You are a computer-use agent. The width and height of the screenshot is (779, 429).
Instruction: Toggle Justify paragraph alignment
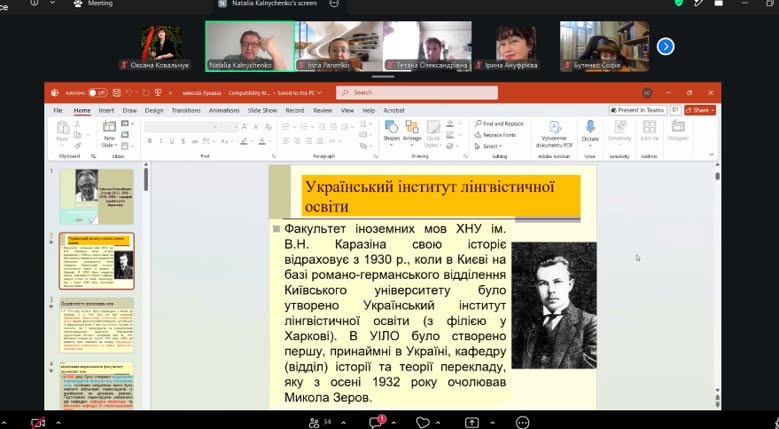[x=320, y=142]
